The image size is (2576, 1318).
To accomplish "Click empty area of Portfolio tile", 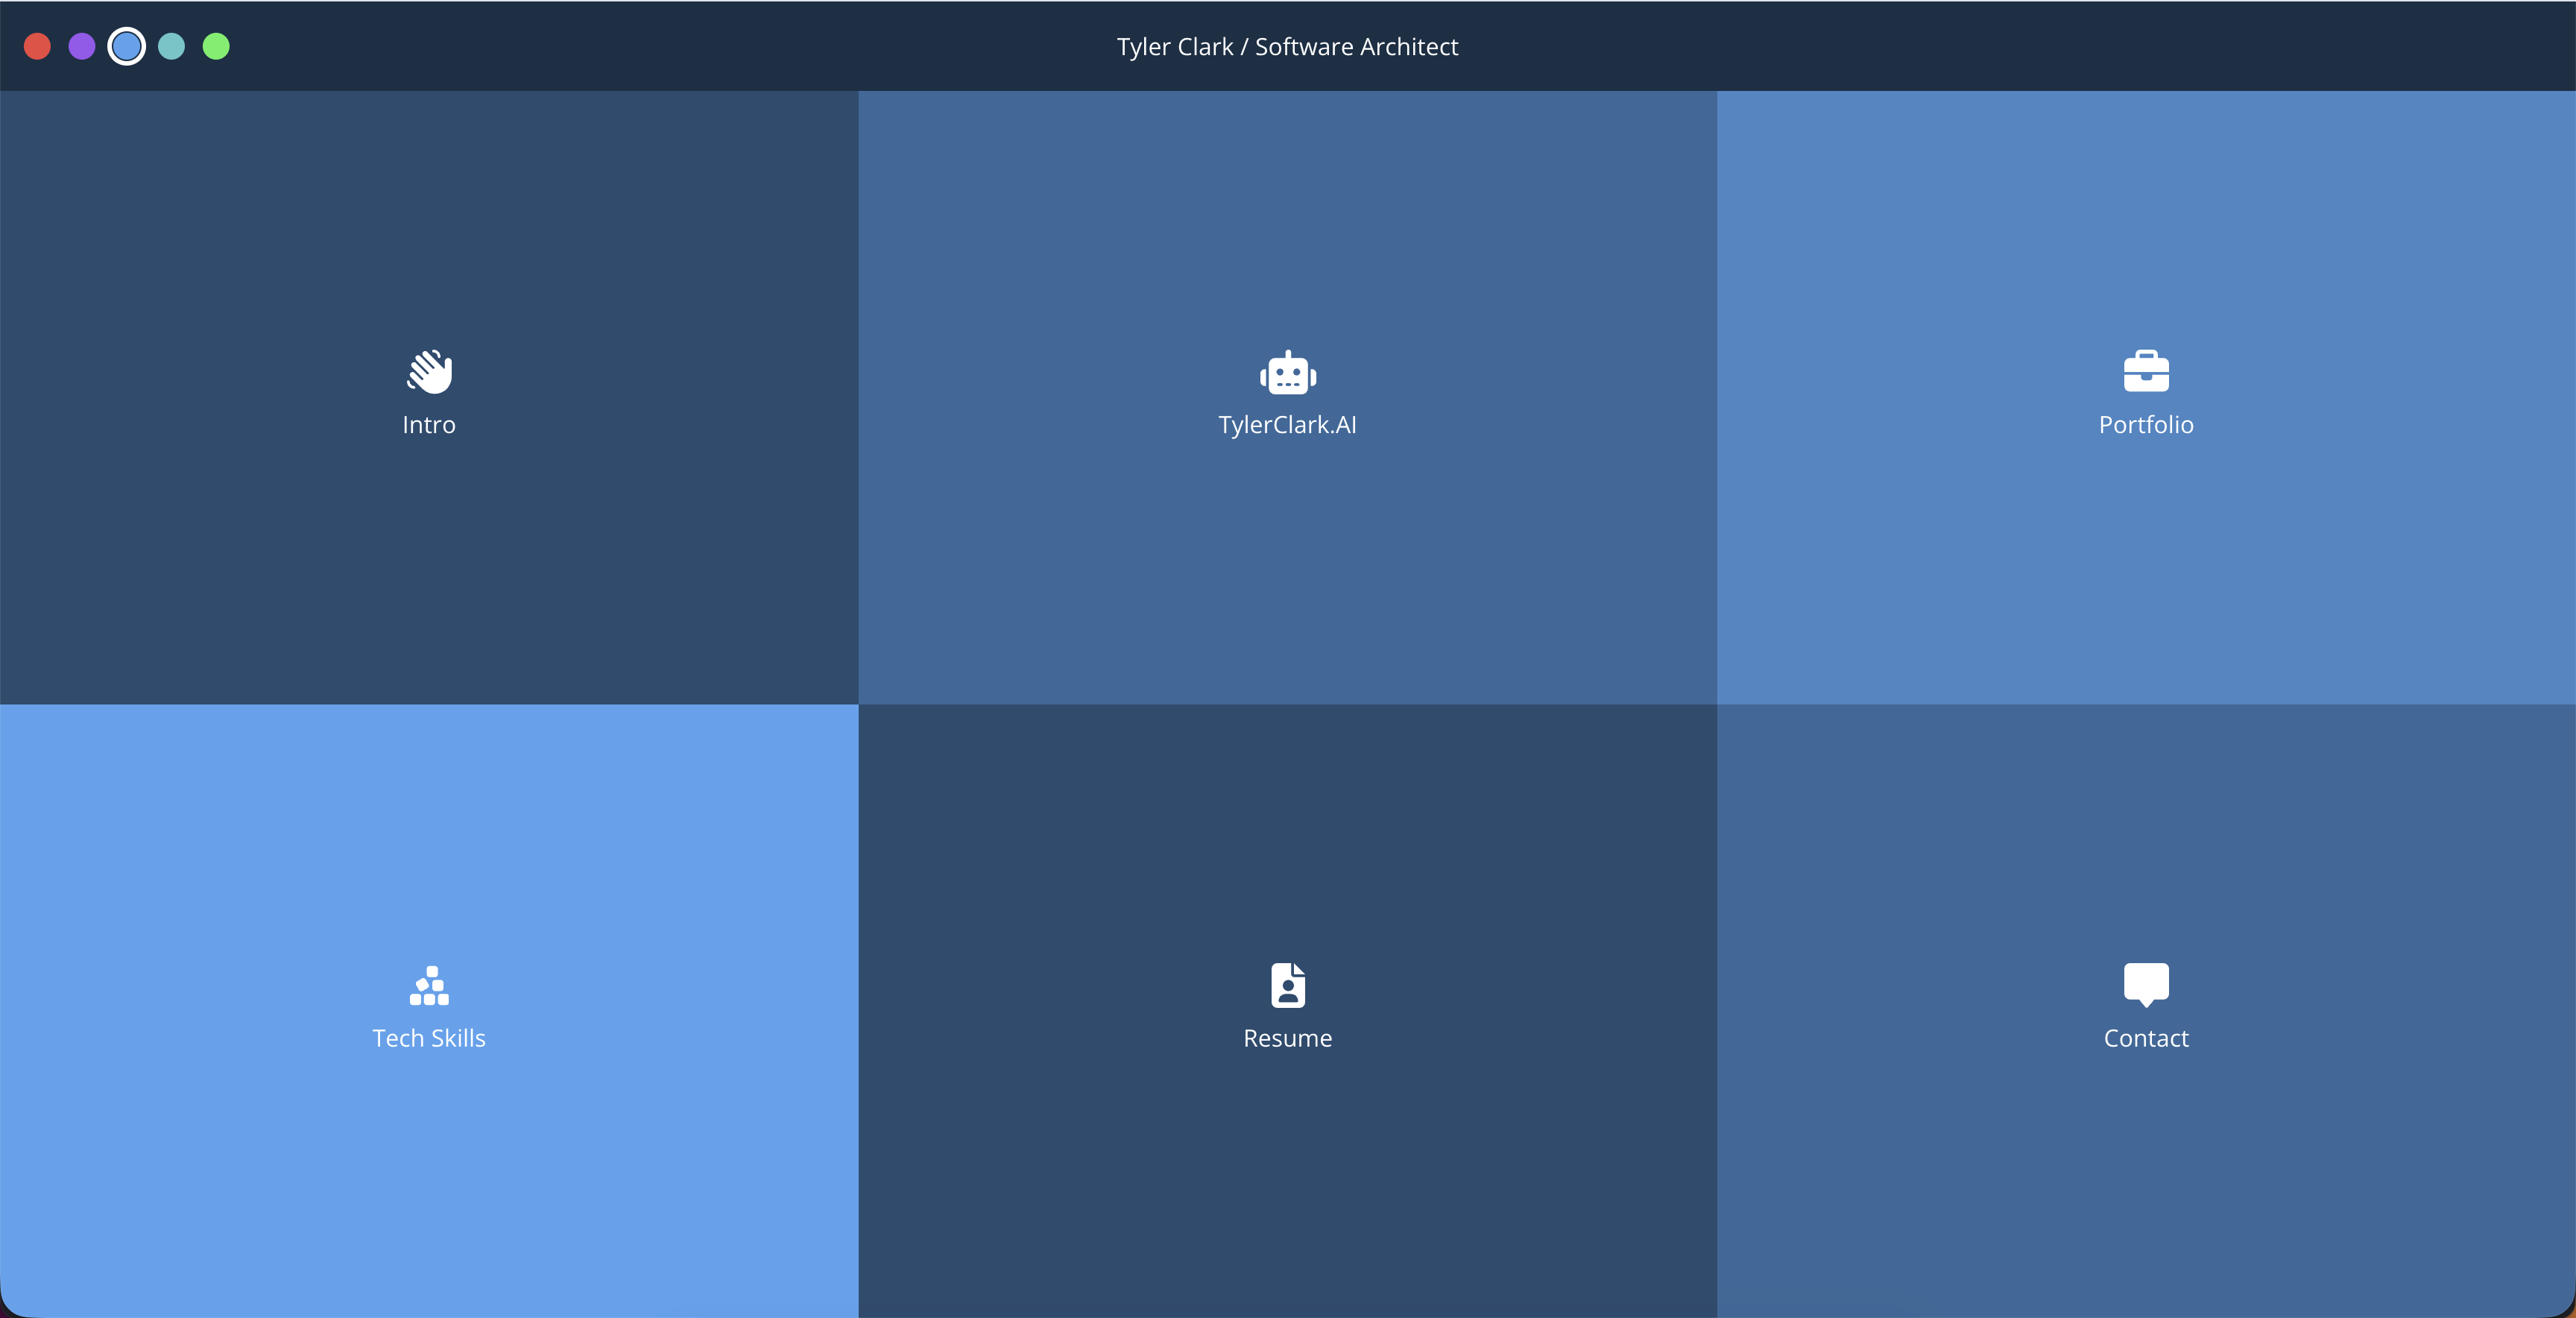I will [x=2145, y=580].
